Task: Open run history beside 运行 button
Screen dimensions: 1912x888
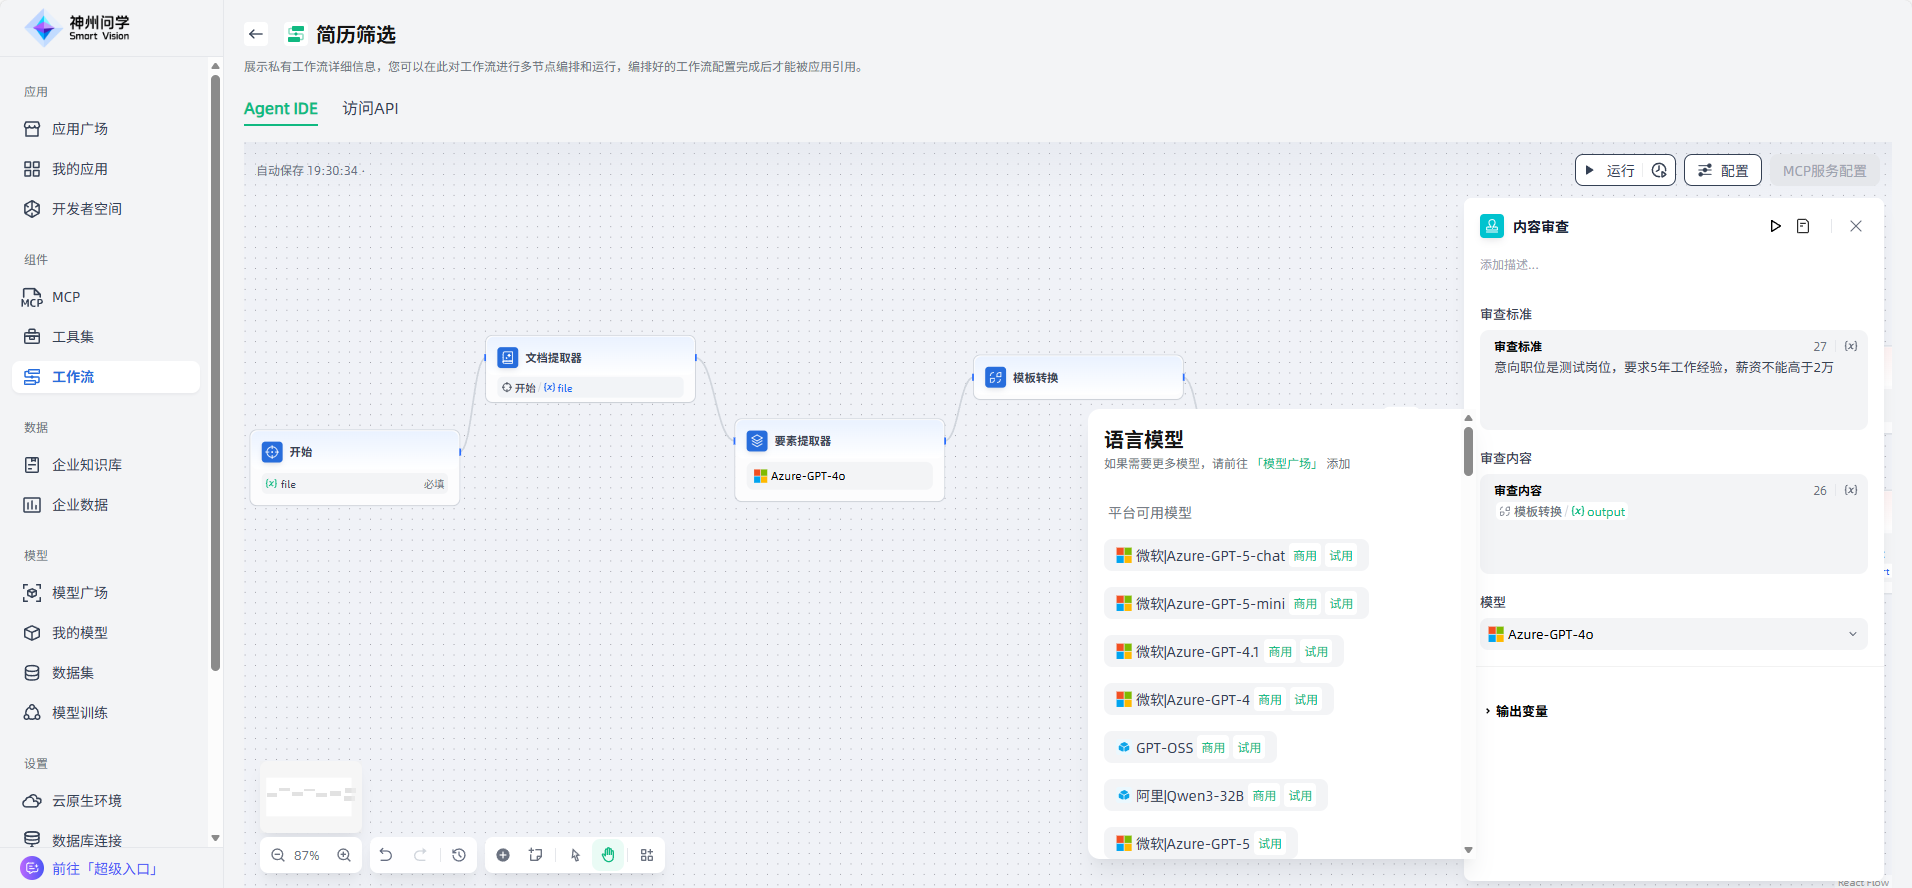Action: (1659, 170)
